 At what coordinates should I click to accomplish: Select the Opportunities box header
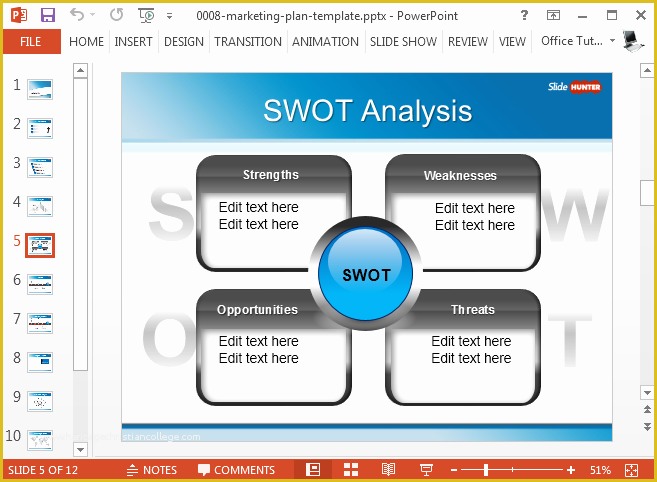[x=257, y=309]
